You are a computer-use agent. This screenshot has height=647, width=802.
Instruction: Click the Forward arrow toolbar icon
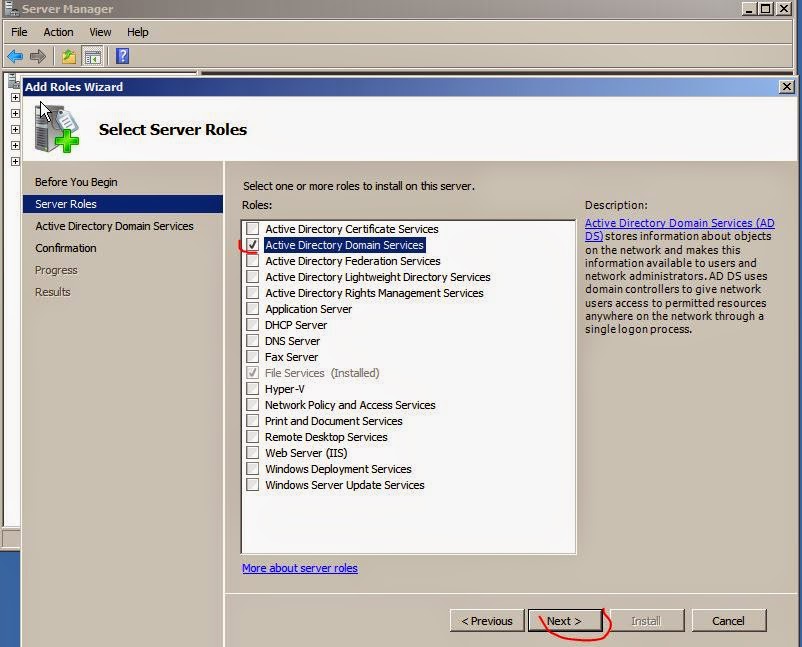tap(37, 56)
